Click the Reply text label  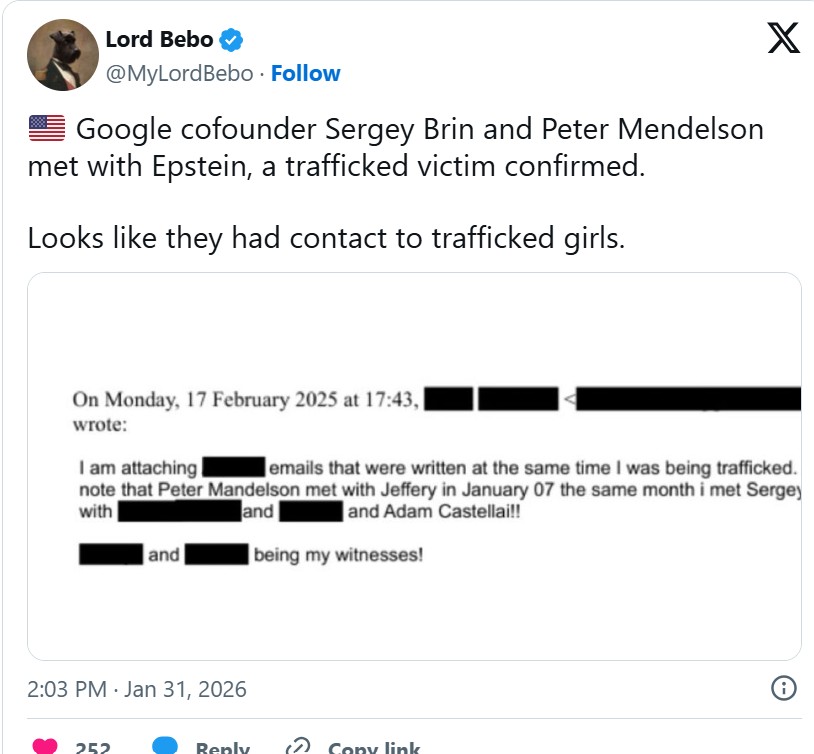(222, 747)
